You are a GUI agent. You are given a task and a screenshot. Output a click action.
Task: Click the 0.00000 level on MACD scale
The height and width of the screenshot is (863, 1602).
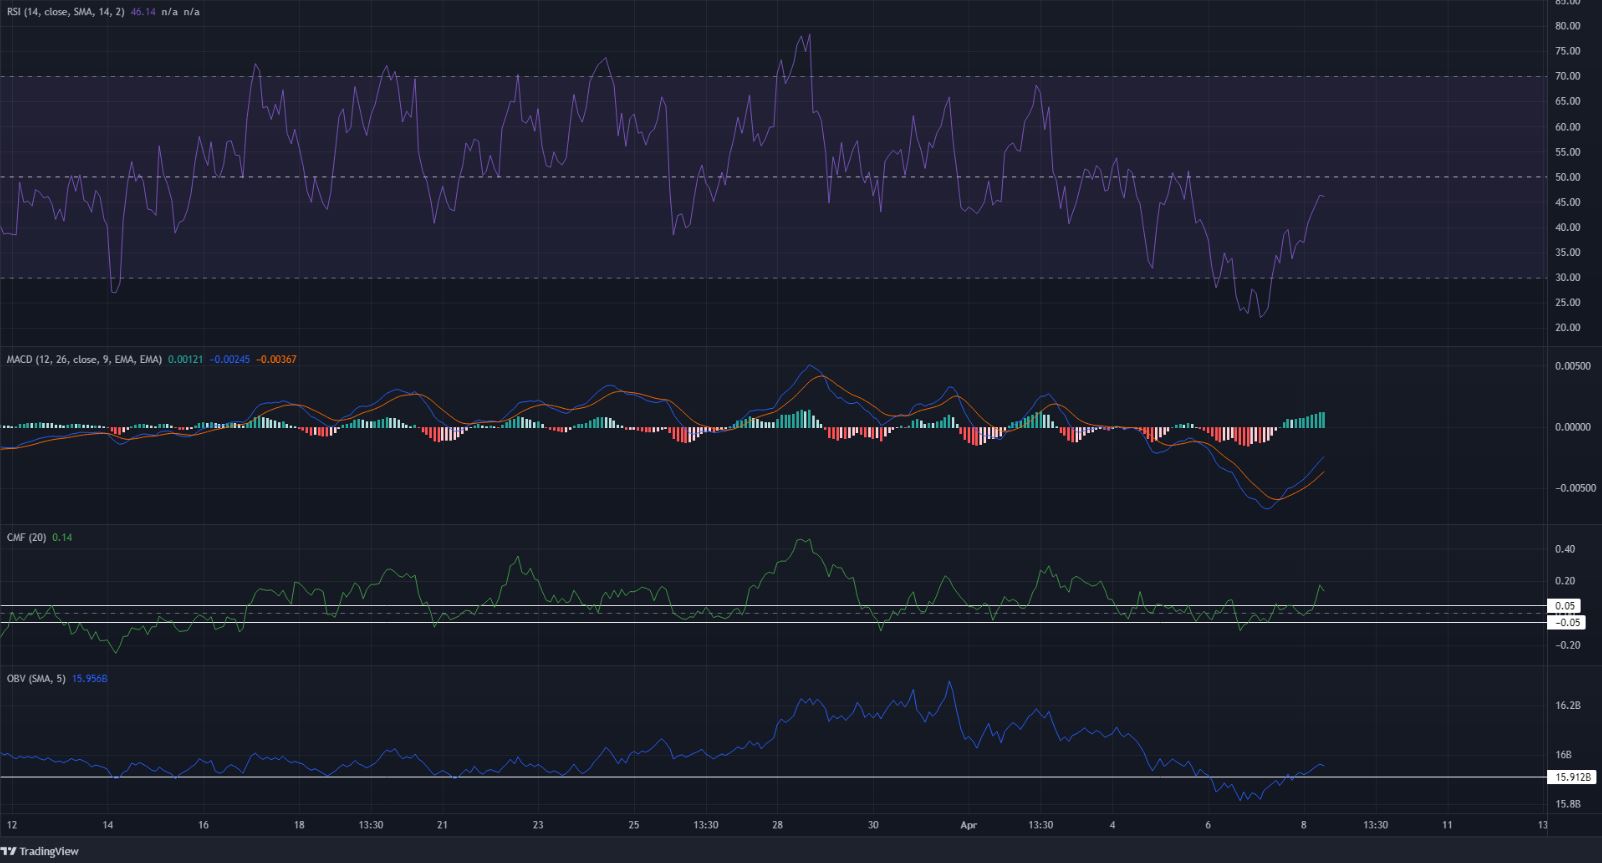point(1571,427)
